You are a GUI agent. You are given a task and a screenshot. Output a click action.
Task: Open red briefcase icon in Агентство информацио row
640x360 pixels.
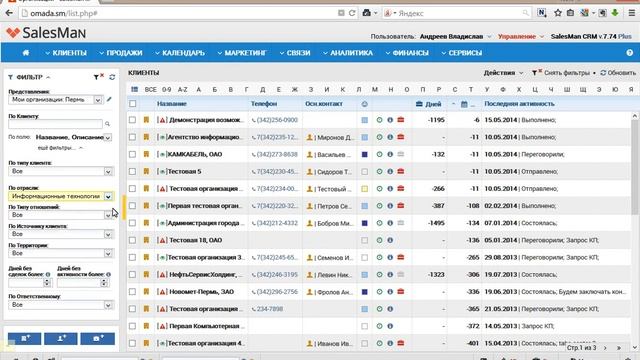(401, 137)
